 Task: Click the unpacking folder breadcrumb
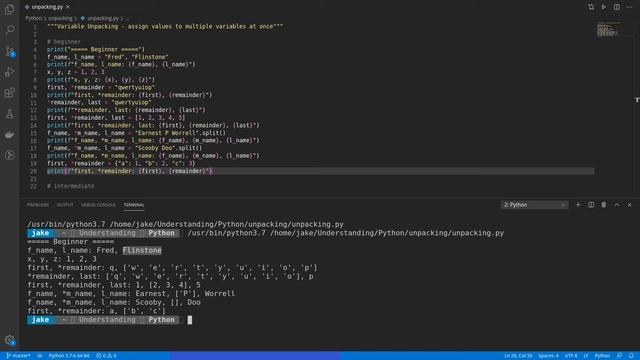[x=60, y=18]
